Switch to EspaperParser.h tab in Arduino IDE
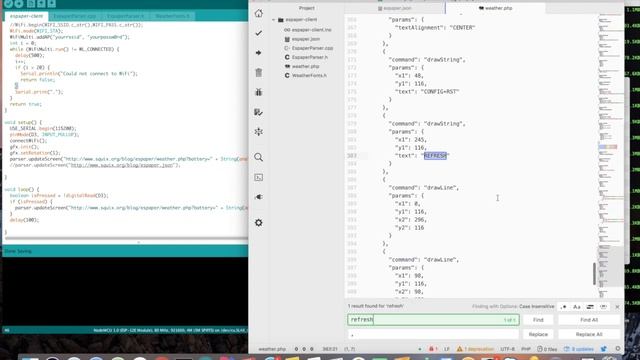This screenshot has width=640, height=360. click(126, 16)
